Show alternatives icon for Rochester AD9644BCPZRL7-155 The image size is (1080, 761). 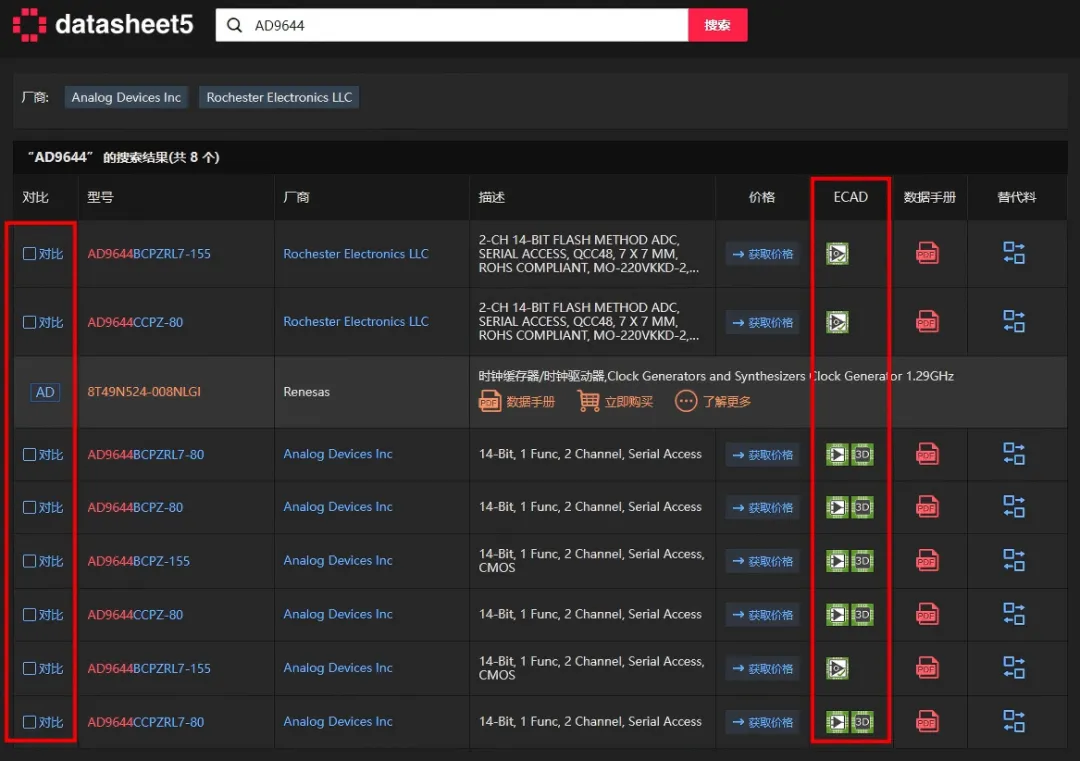pyautogui.click(x=1014, y=253)
